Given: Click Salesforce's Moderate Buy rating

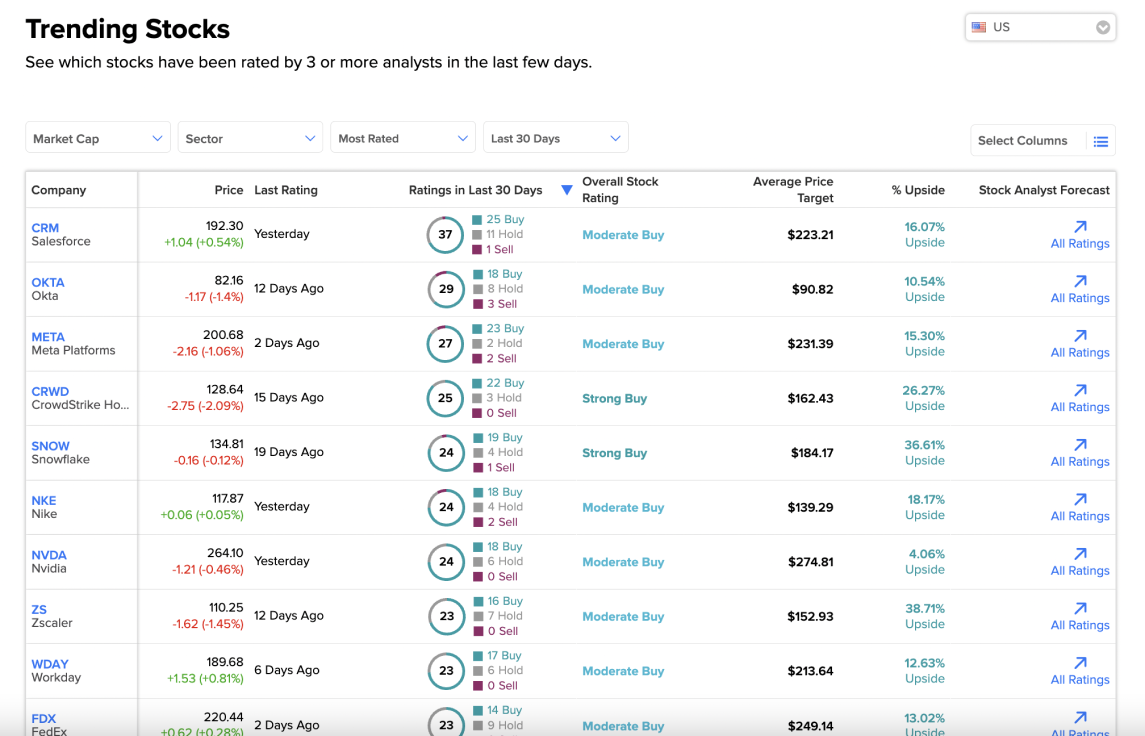Looking at the screenshot, I should pos(623,235).
